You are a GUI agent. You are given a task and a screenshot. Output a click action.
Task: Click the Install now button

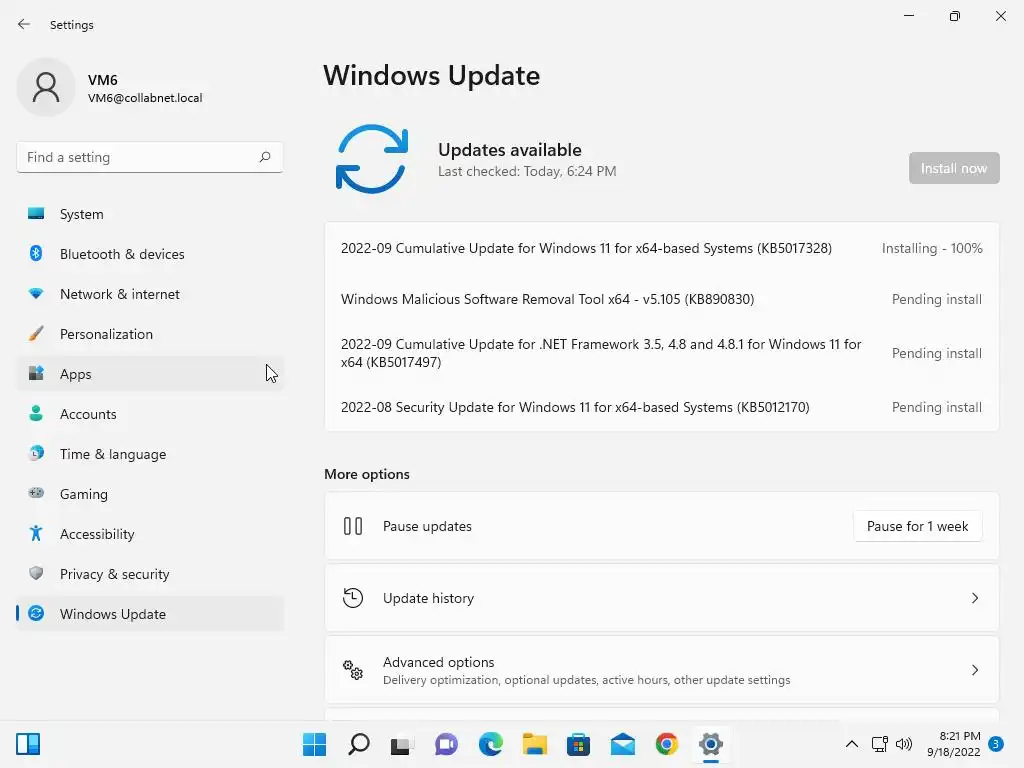tap(953, 168)
